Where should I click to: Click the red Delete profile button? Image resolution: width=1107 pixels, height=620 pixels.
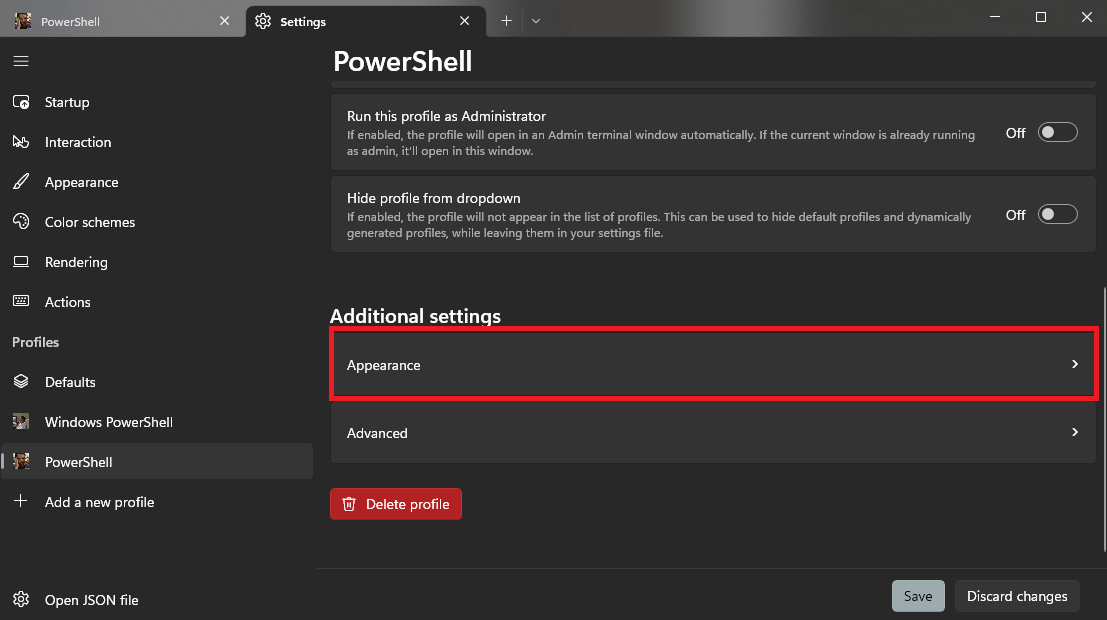[x=395, y=504]
